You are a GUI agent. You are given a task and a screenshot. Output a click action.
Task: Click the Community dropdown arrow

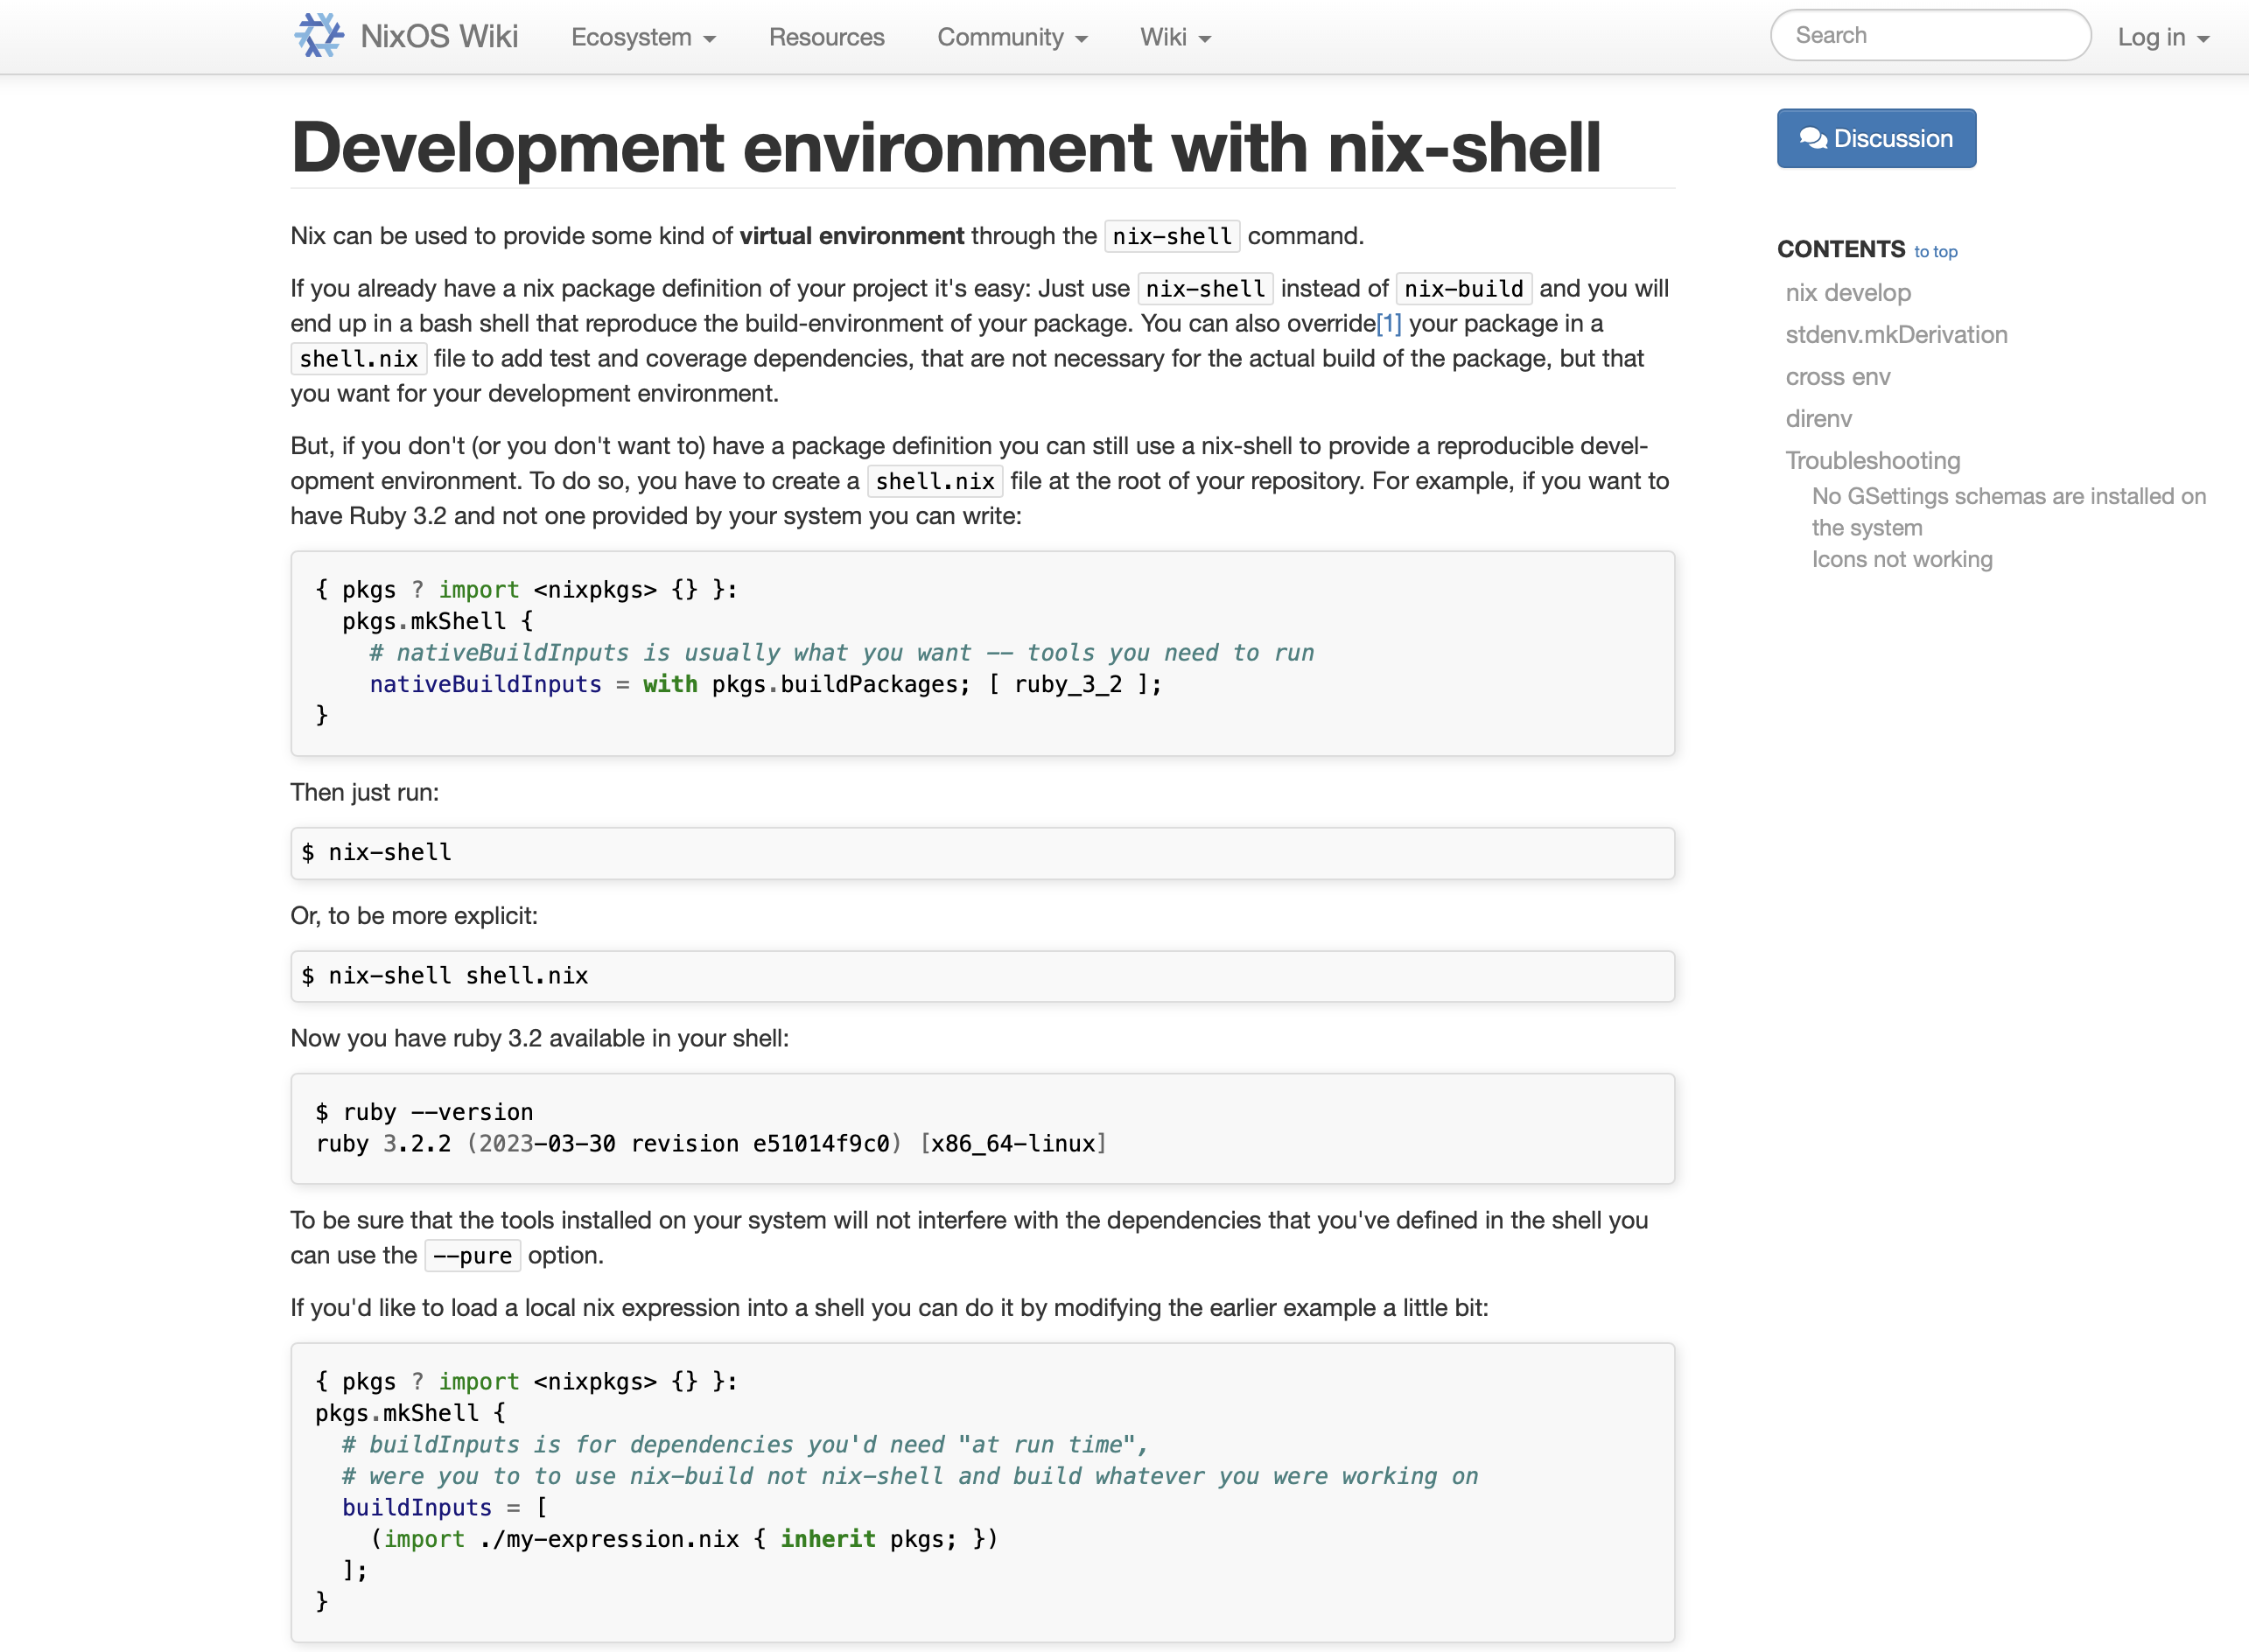(1081, 39)
